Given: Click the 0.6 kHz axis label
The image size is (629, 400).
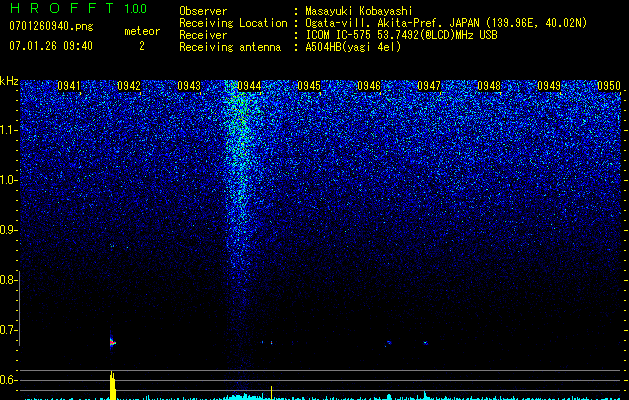Looking at the screenshot, I should (x=7, y=380).
